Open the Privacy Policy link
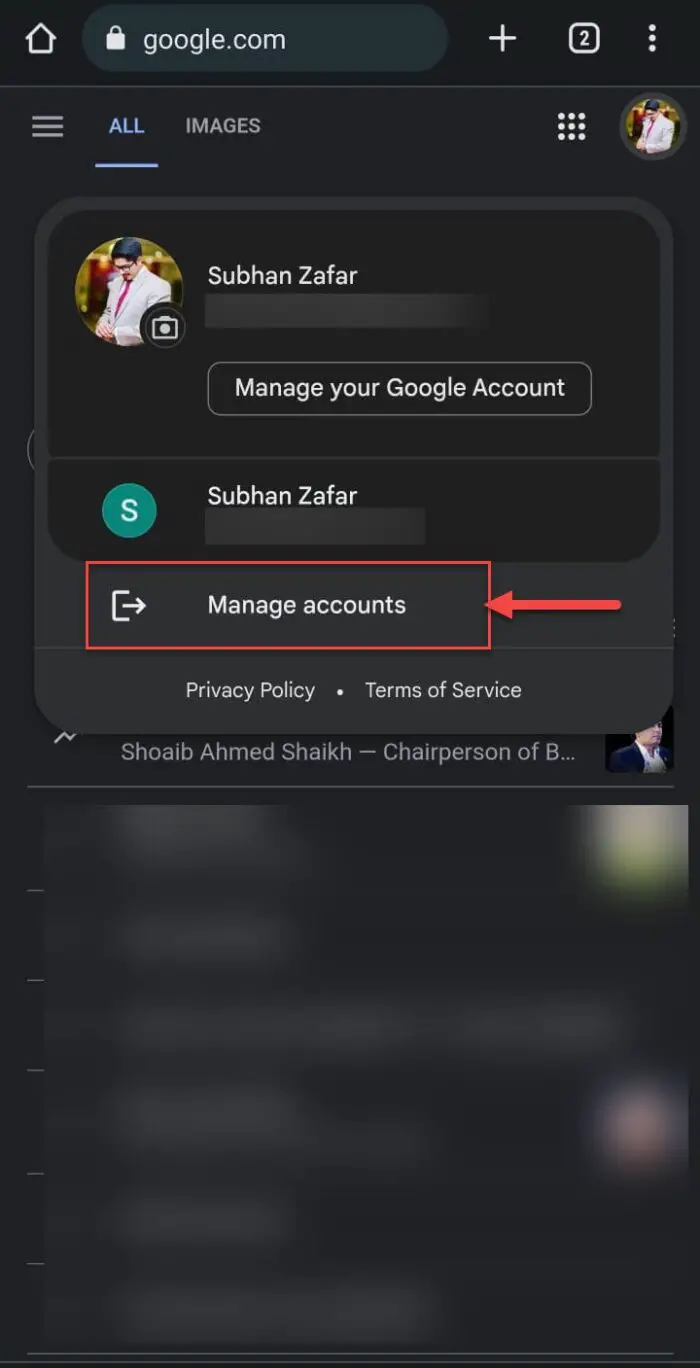 (x=250, y=690)
